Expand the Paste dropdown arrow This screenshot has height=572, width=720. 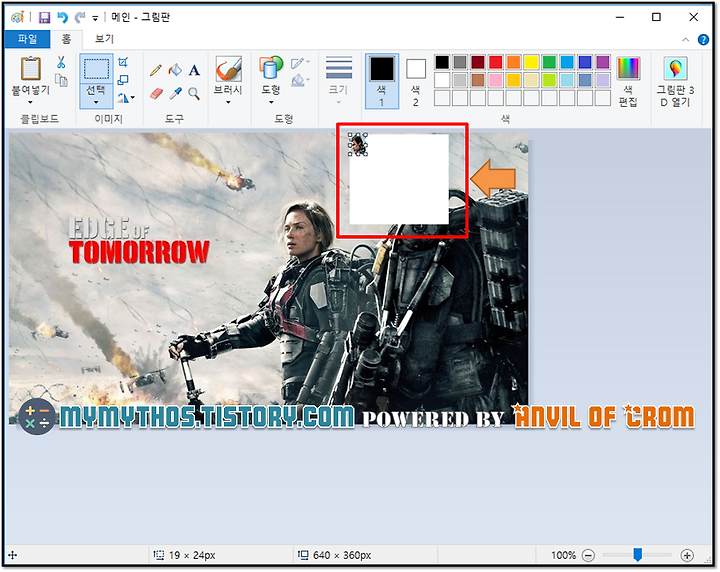point(30,102)
